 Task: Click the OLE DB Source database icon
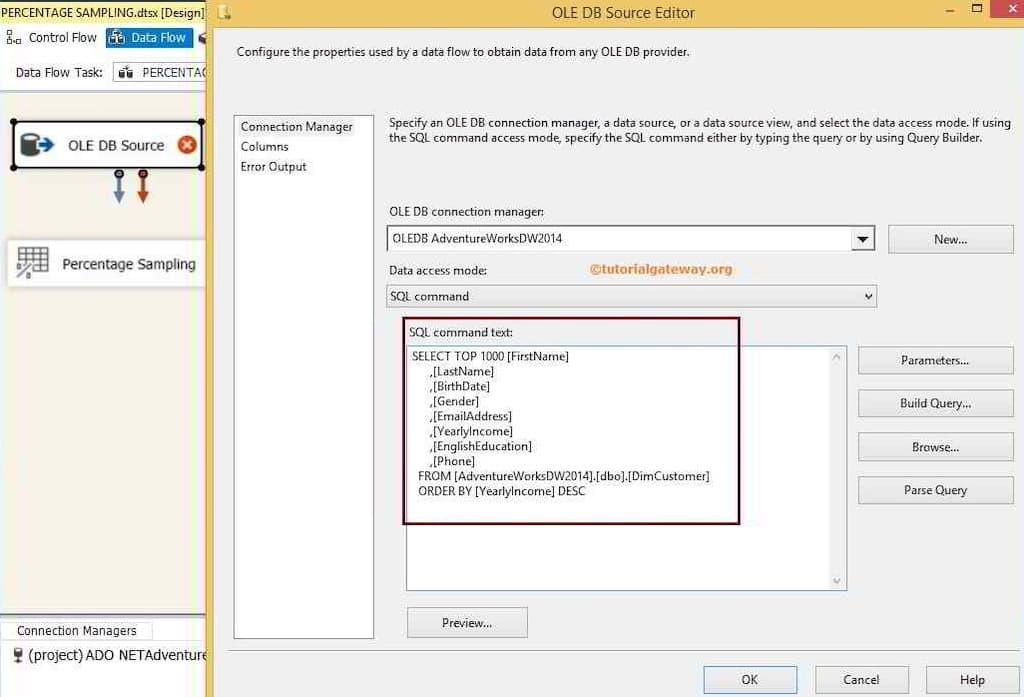(x=37, y=144)
